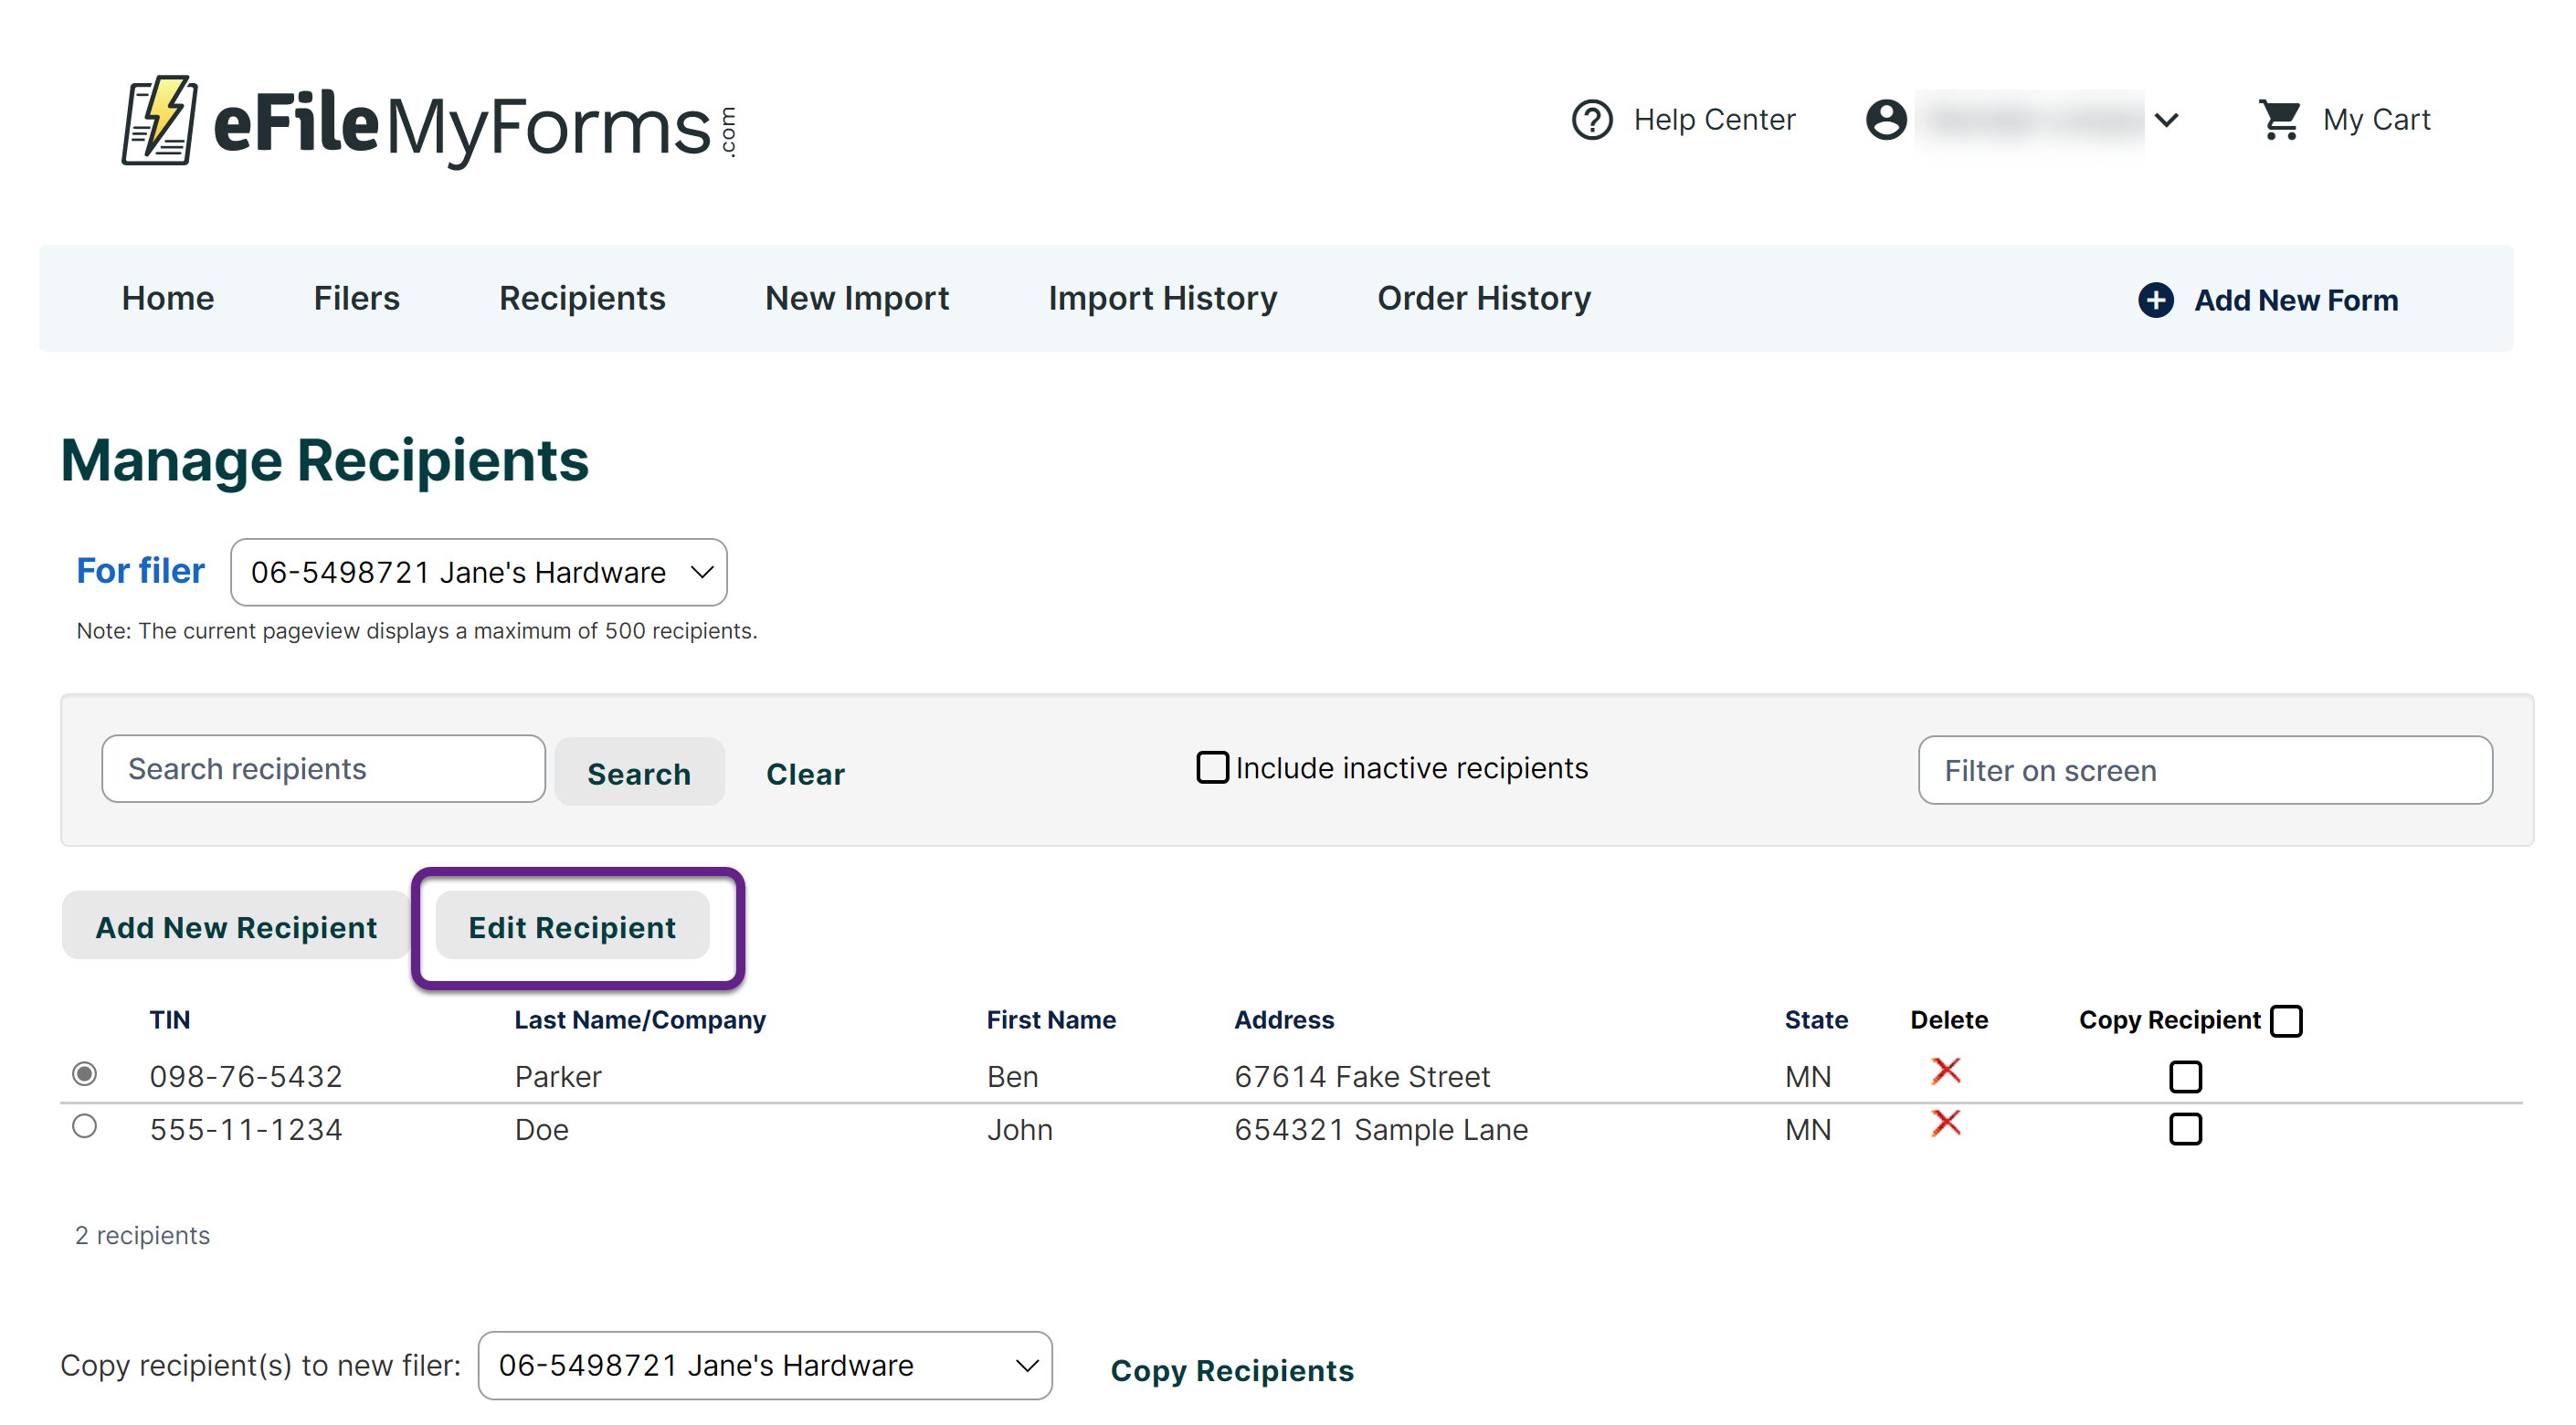The image size is (2576, 1425).
Task: Click the Copy Recipients link
Action: pyautogui.click(x=1232, y=1370)
